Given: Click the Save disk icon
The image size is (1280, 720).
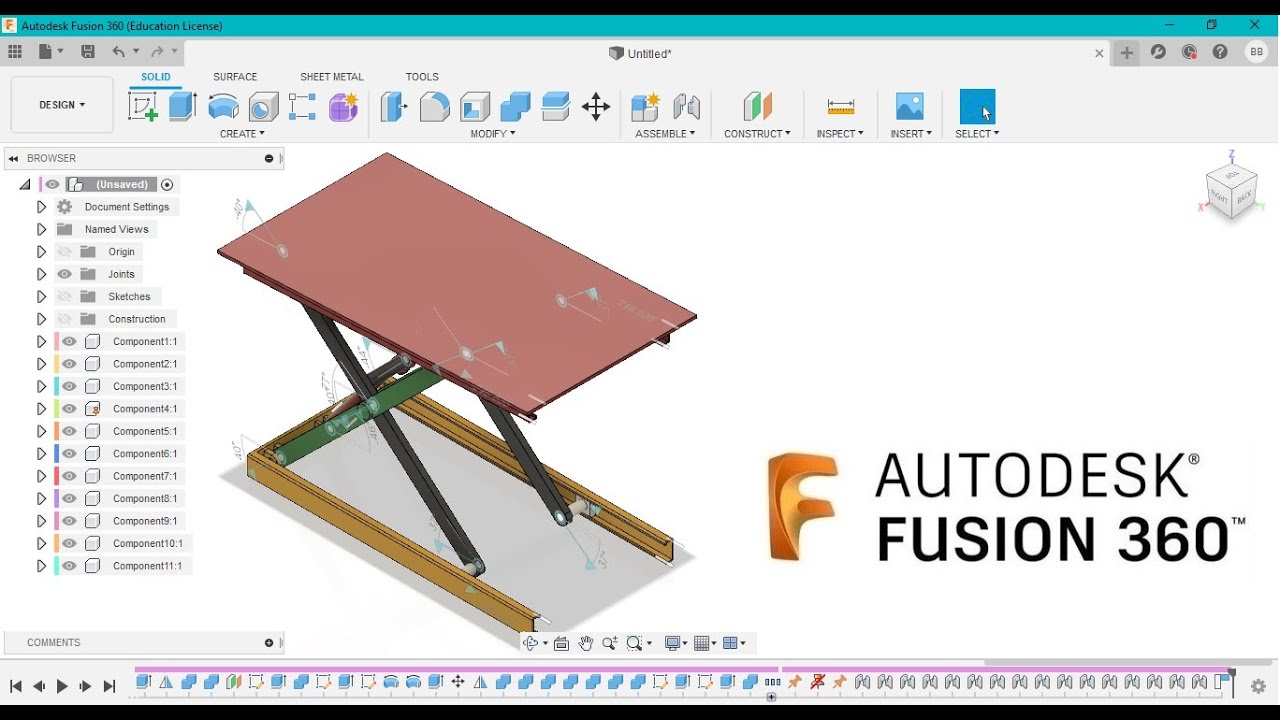Looking at the screenshot, I should point(88,52).
